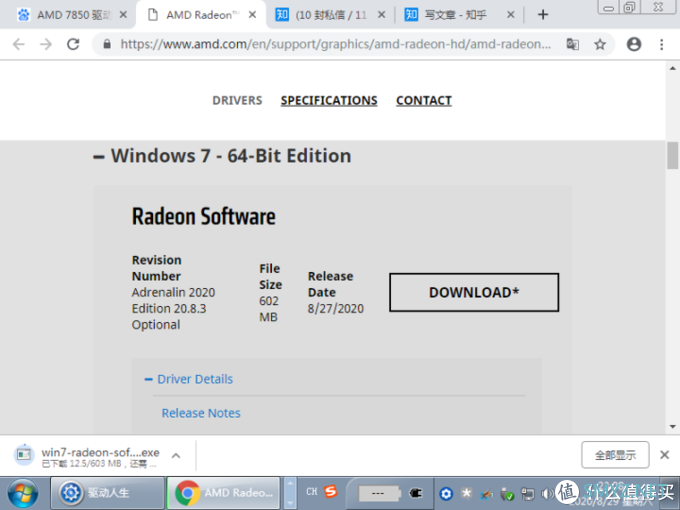
Task: Expand the download item options arrow
Action: click(x=176, y=455)
